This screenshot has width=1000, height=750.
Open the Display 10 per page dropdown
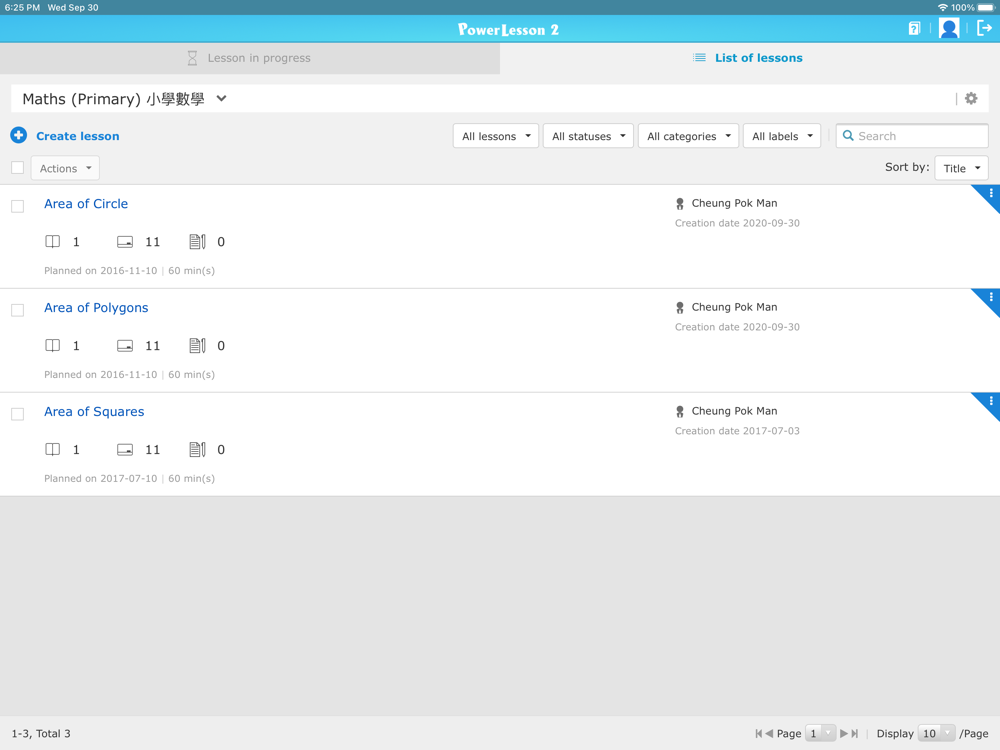tap(936, 733)
